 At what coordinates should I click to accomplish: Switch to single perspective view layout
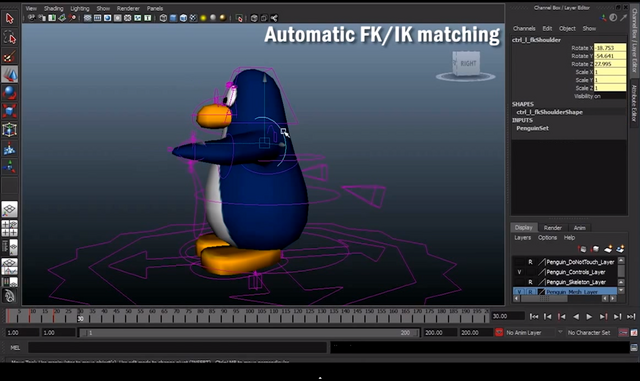click(9, 209)
